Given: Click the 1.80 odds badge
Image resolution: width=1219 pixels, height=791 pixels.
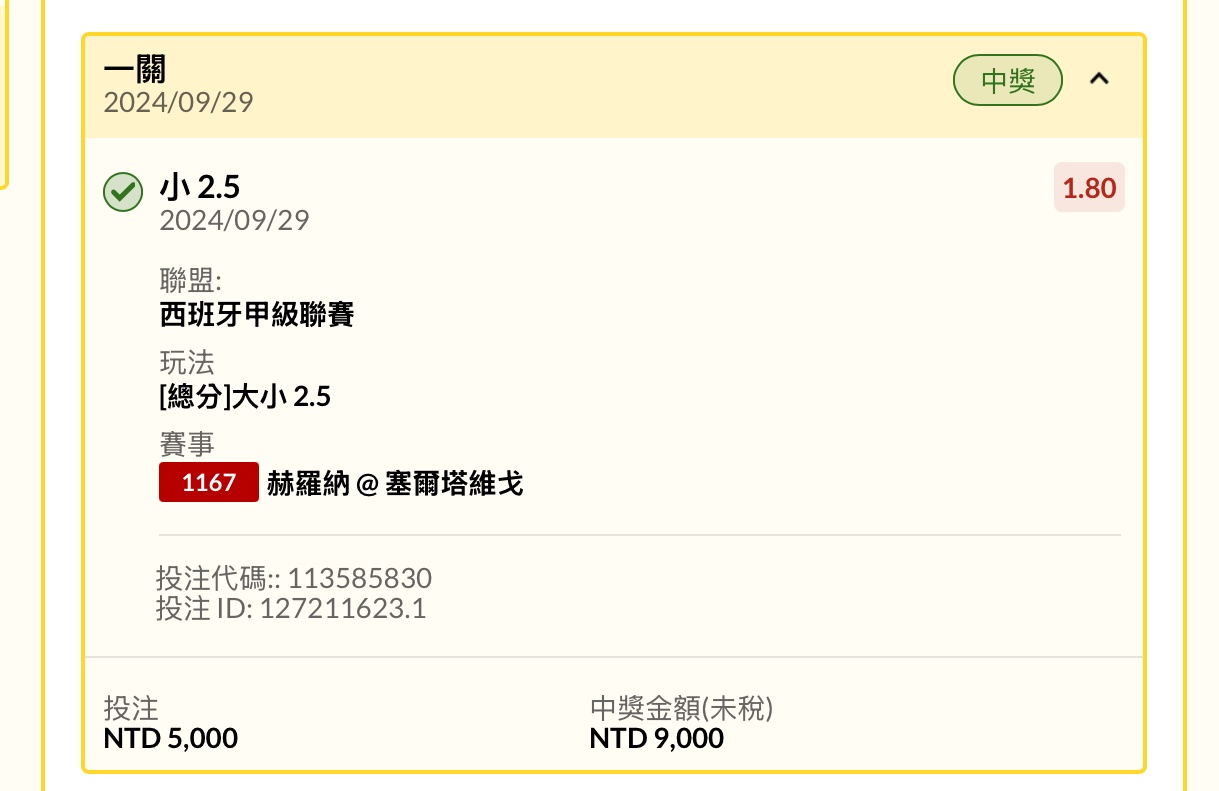Looking at the screenshot, I should click(1089, 188).
